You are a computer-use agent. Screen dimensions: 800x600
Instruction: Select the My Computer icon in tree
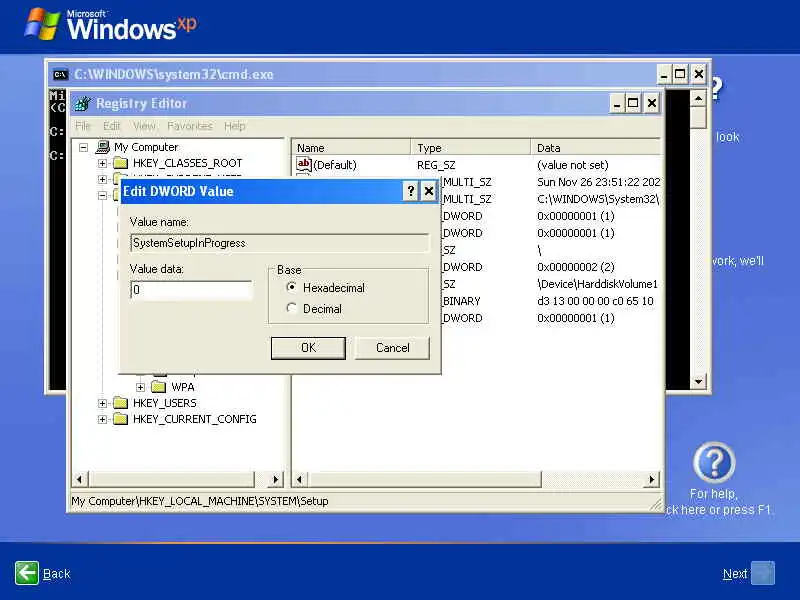103,147
